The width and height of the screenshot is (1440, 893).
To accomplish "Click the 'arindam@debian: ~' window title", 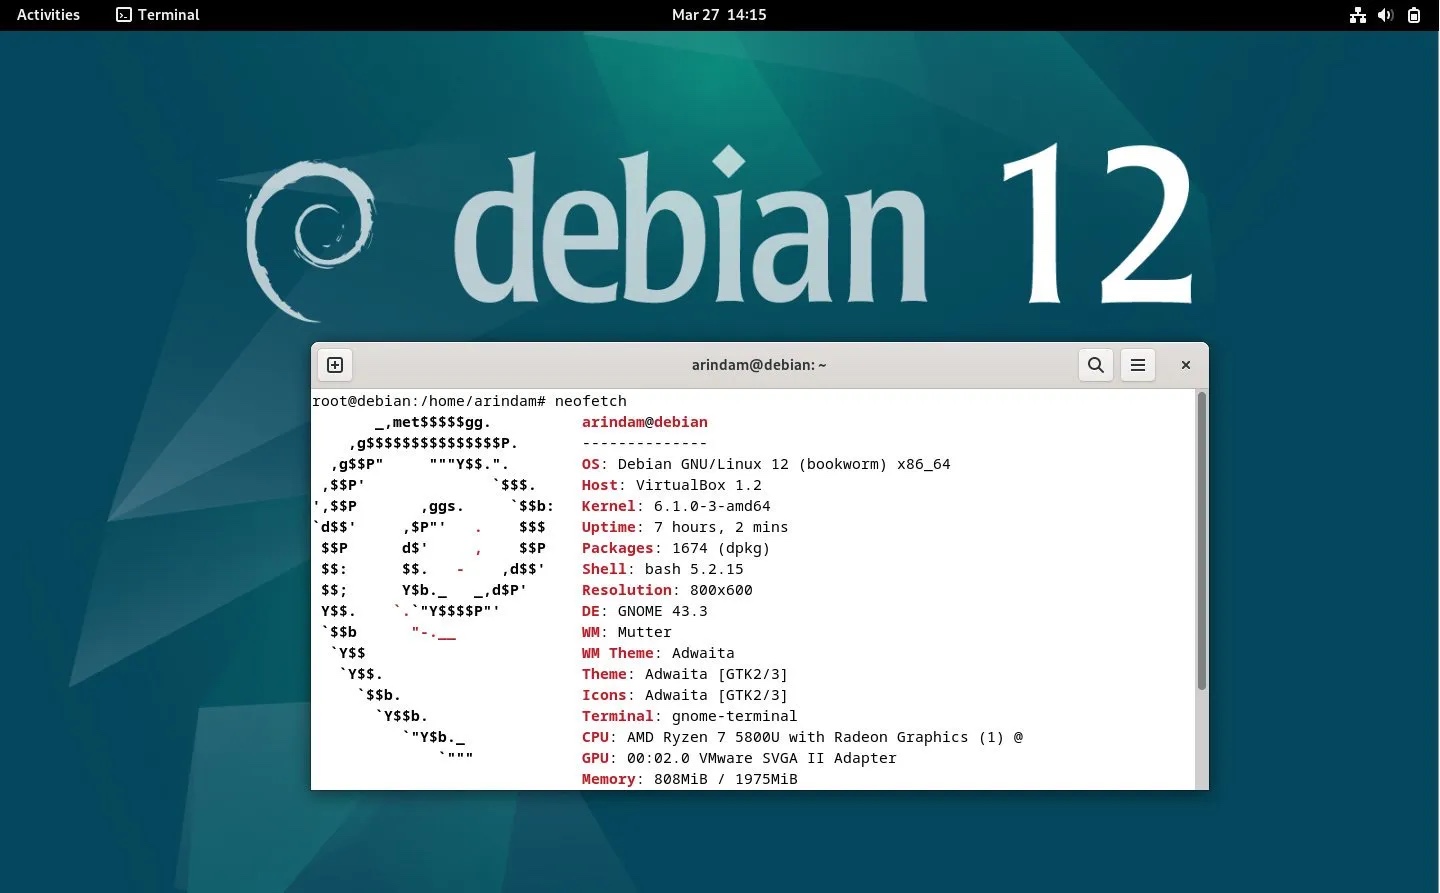I will [759, 364].
